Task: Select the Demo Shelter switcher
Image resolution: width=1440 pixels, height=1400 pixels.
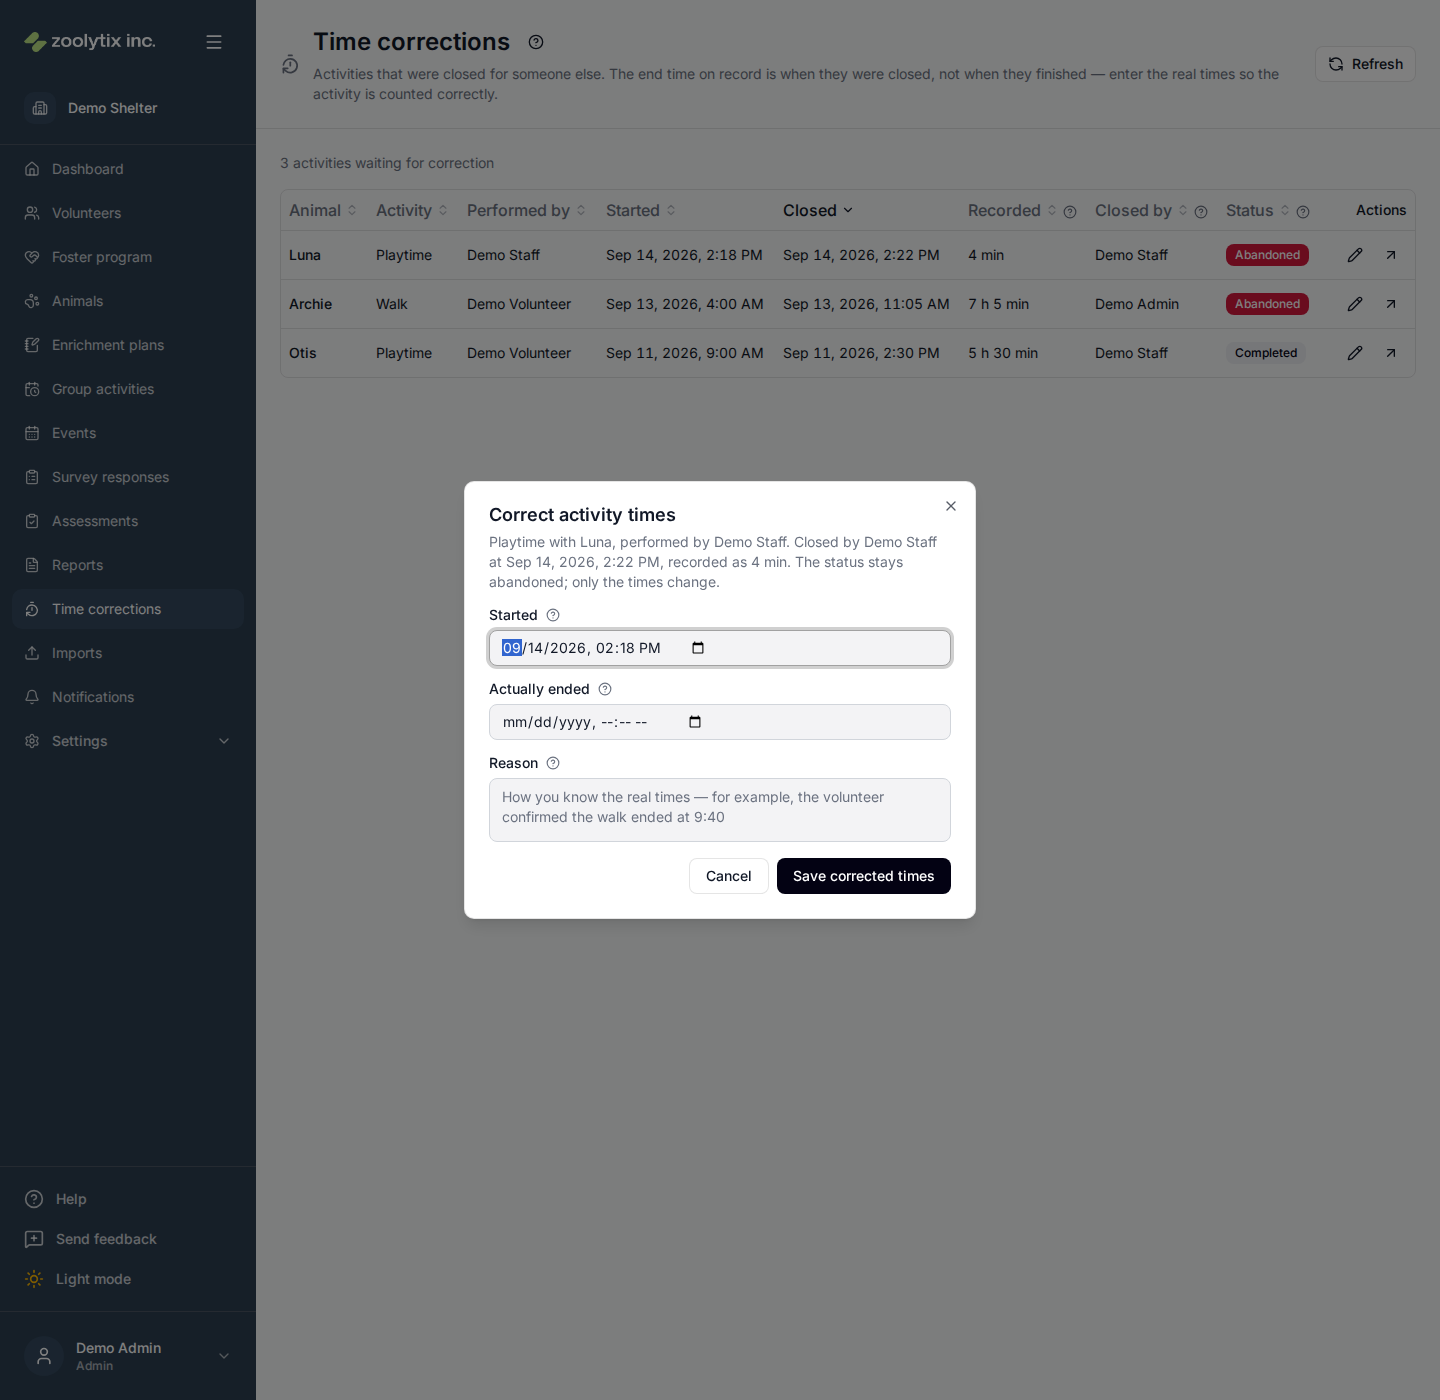Action: (x=128, y=108)
